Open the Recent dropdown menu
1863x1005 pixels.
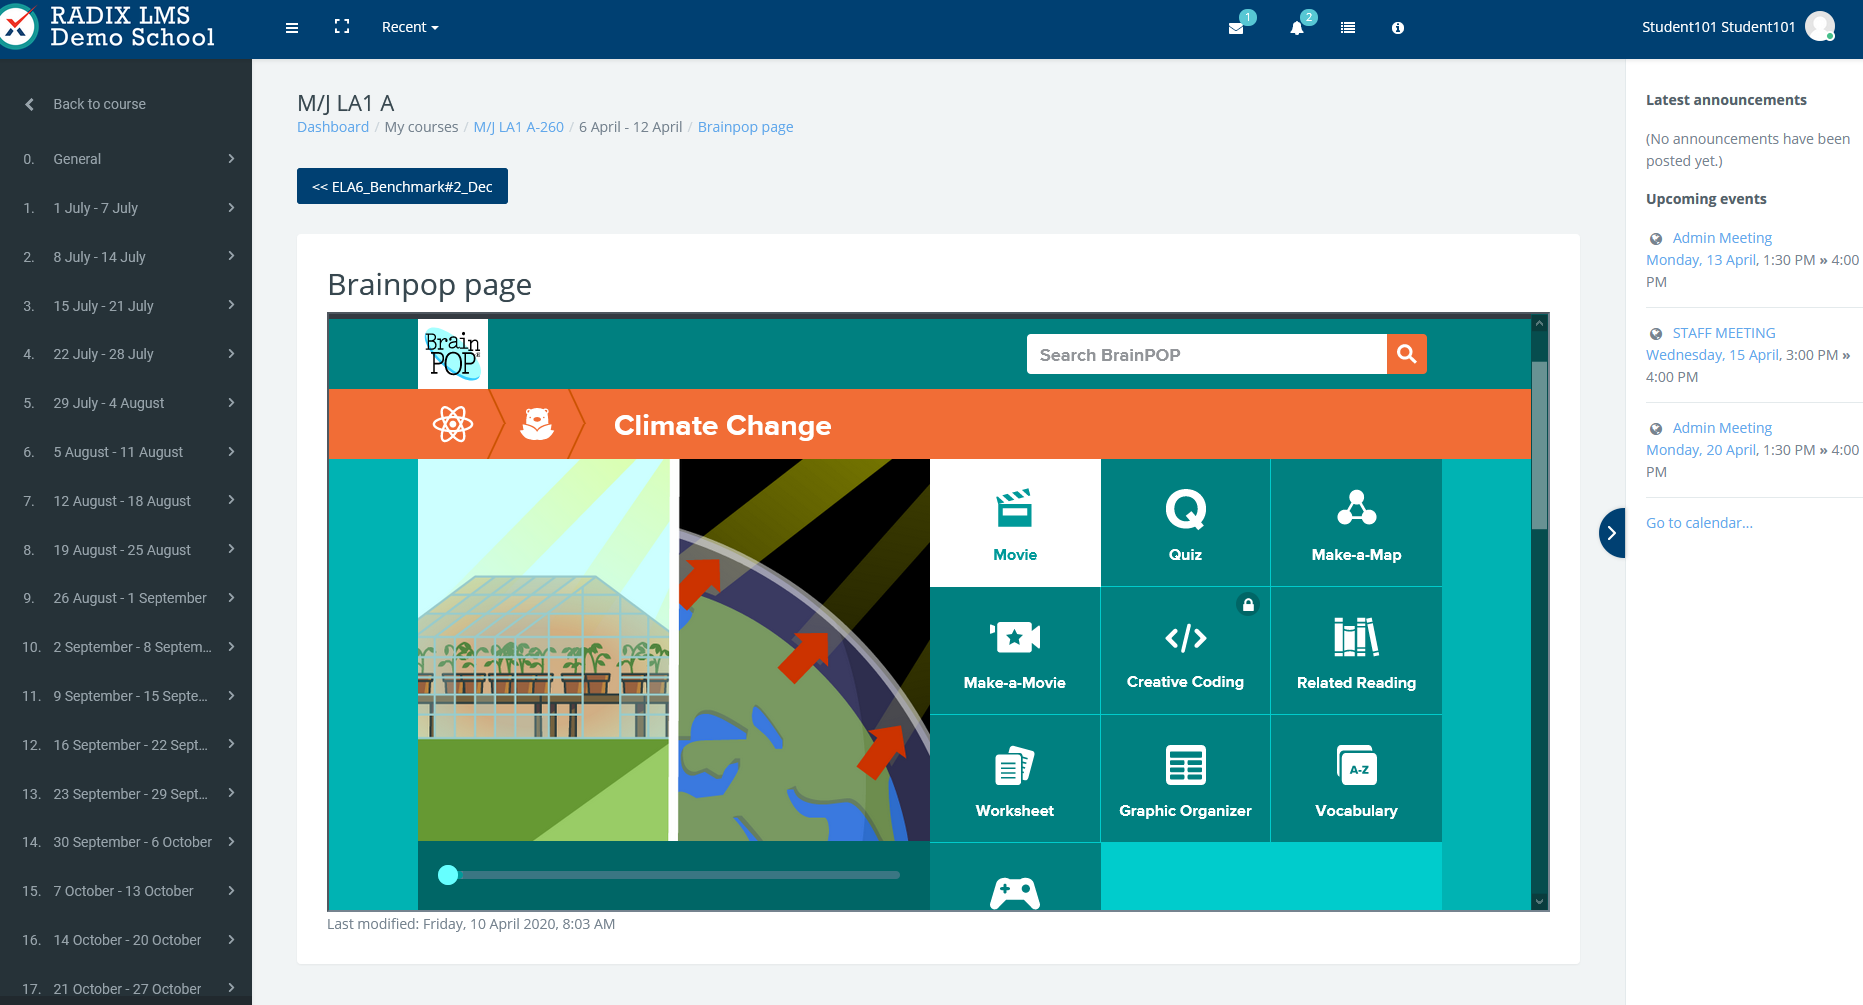[410, 27]
